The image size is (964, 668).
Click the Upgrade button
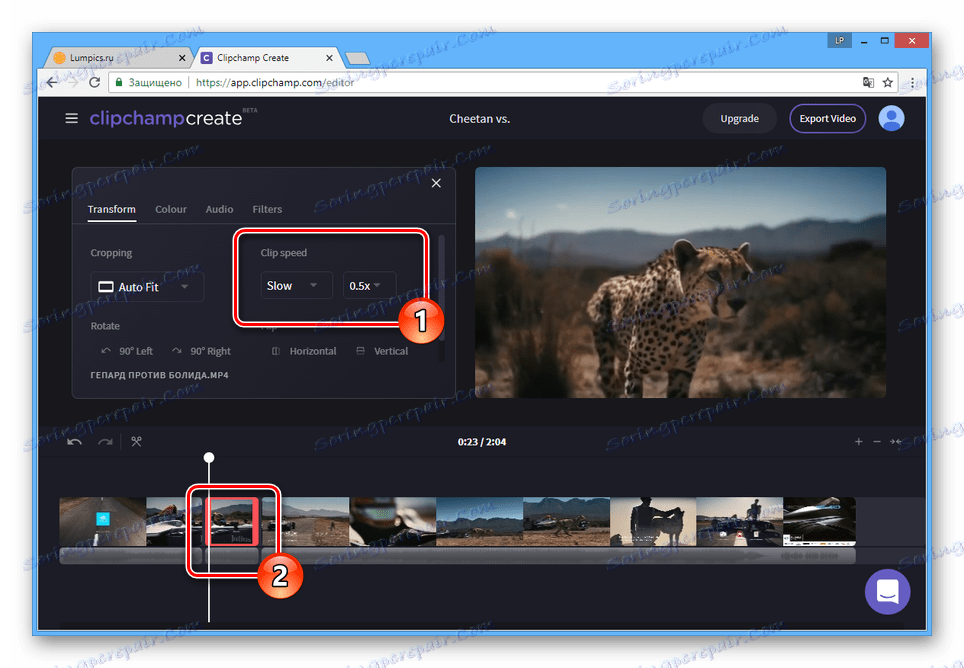click(x=739, y=118)
